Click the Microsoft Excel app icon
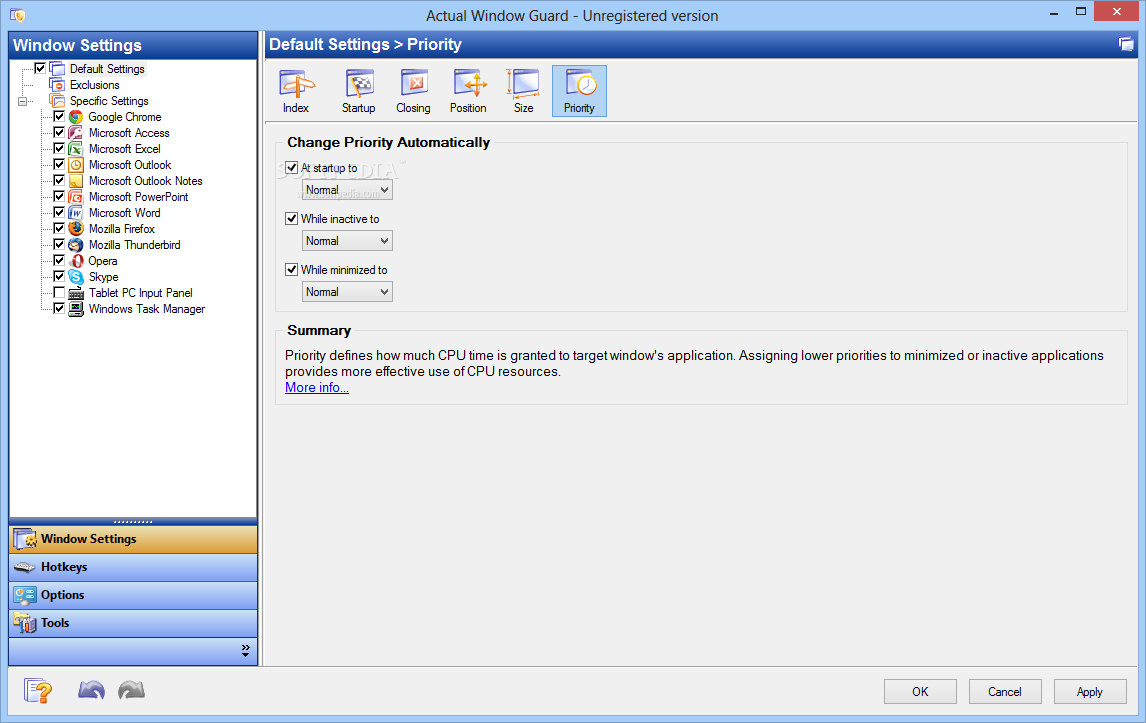 pyautogui.click(x=76, y=149)
